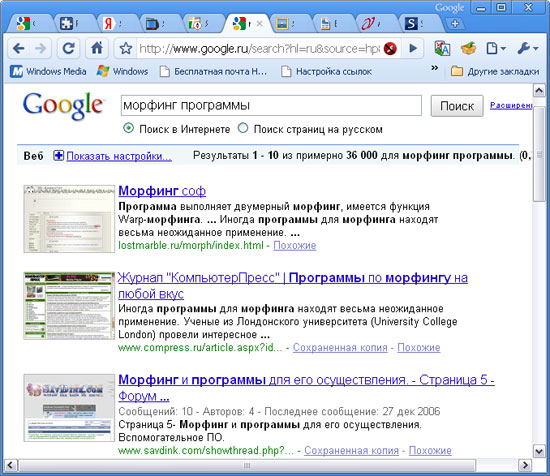The width and height of the screenshot is (550, 476).
Task: Open the Морфинг и программы forum result link
Action: click(x=306, y=388)
